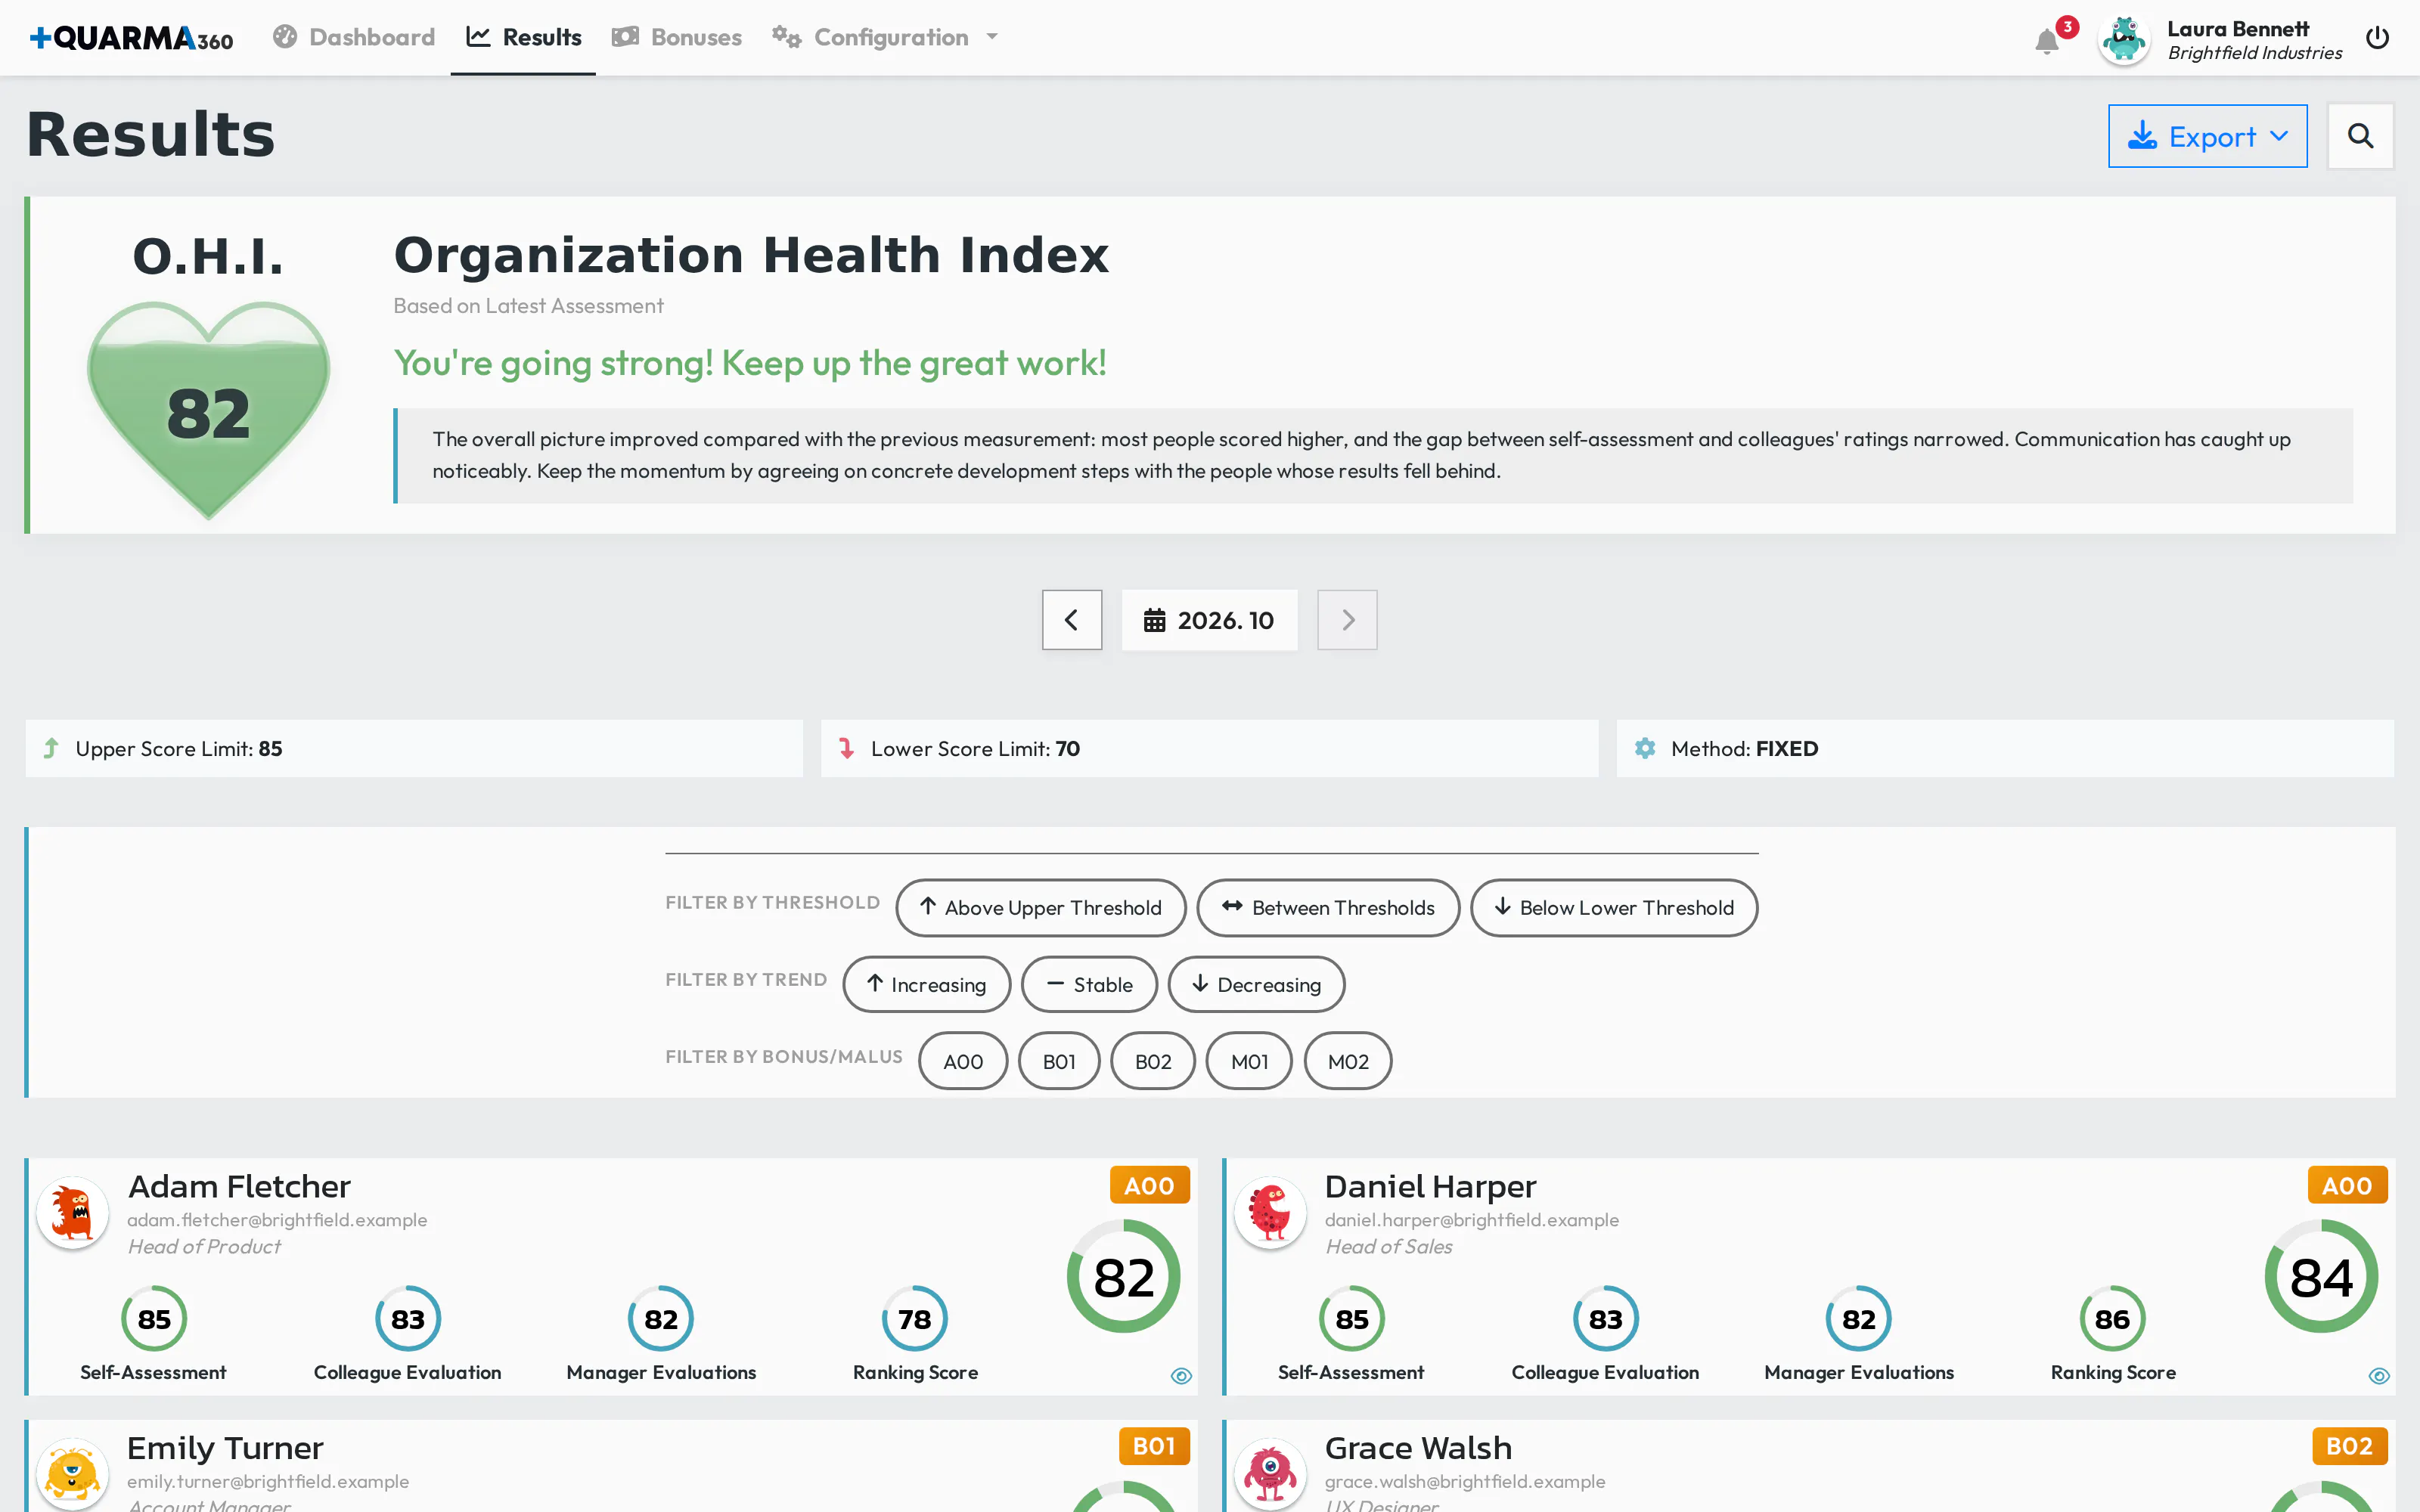Open the Results tab

523,38
